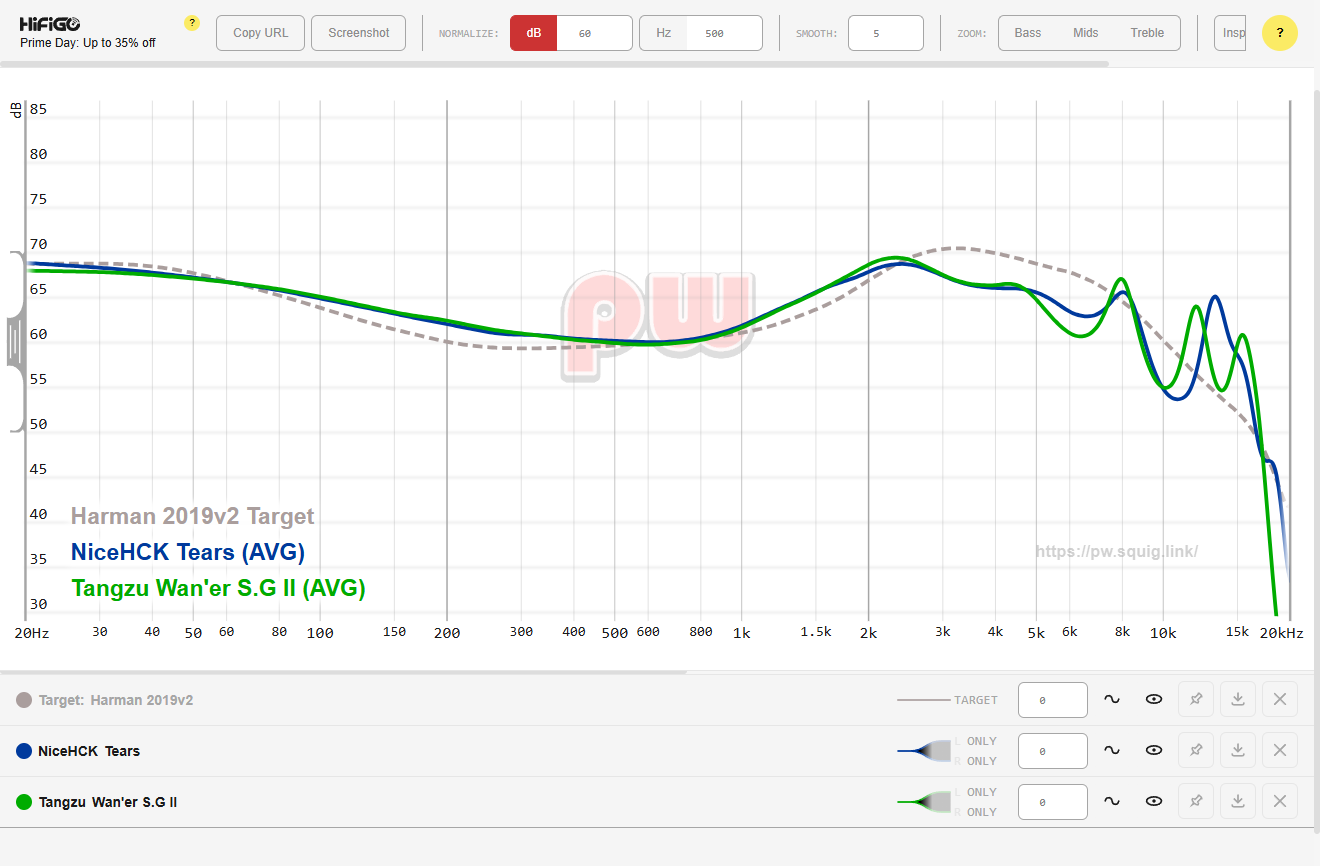The width and height of the screenshot is (1320, 866).
Task: Select Hz normalization mode
Action: tap(663, 33)
